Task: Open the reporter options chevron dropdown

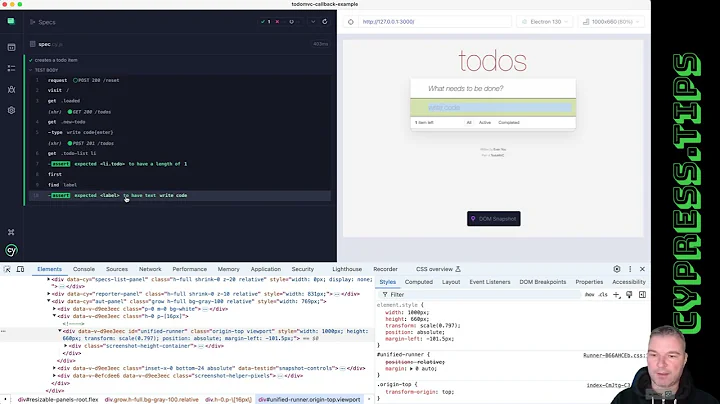Action: (x=313, y=22)
